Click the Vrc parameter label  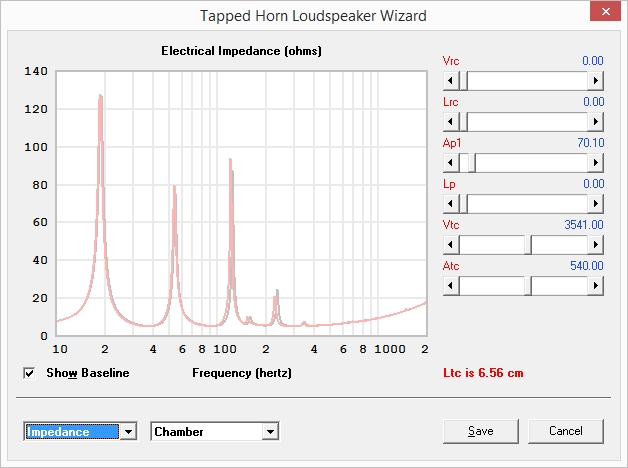pos(451,61)
